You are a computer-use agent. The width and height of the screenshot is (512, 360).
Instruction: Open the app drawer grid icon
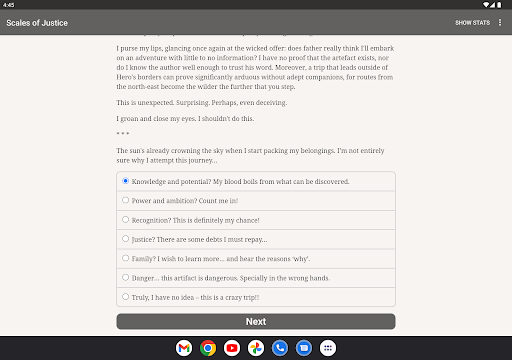[x=328, y=348]
